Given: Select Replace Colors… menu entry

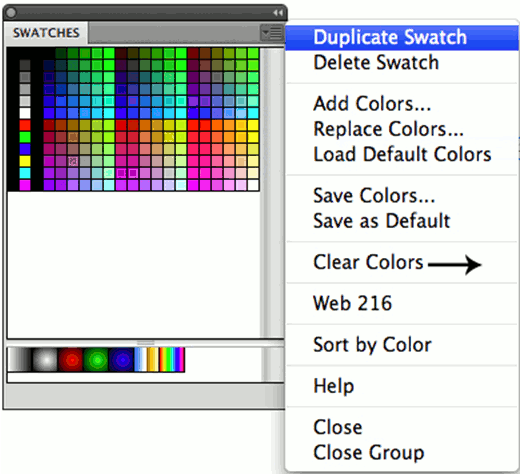Looking at the screenshot, I should tap(388, 129).
